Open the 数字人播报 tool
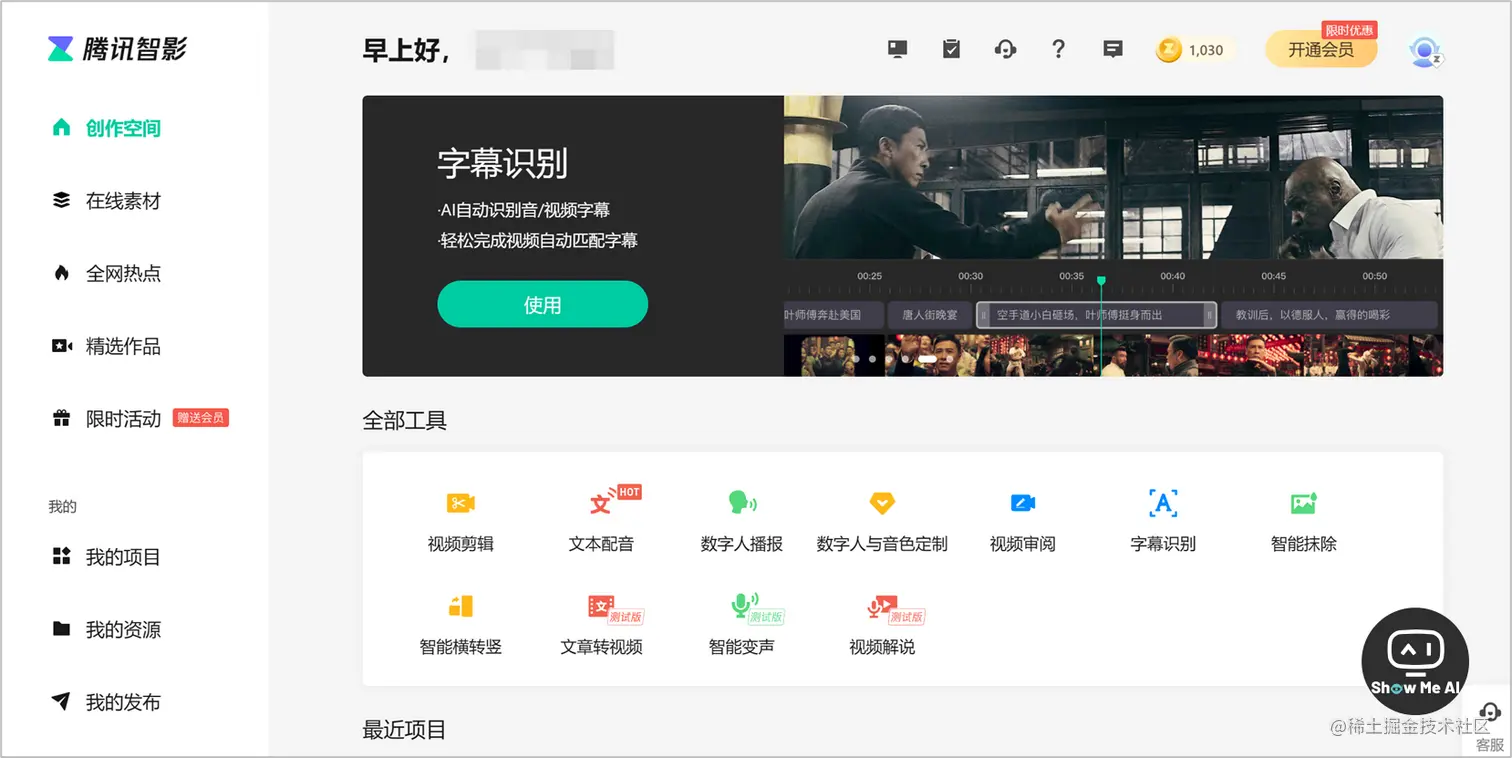 (742, 520)
